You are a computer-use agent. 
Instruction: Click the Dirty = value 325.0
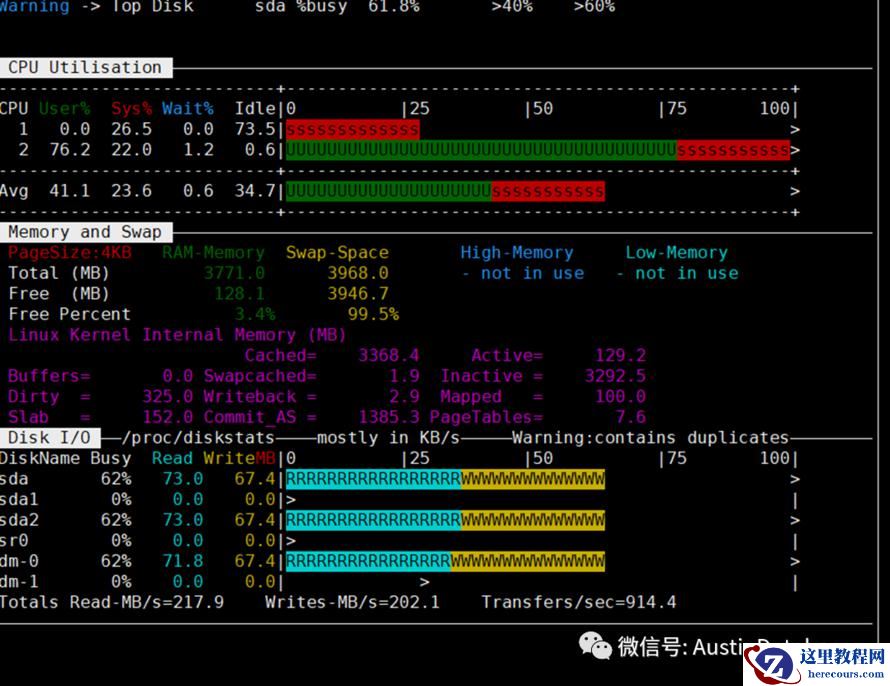167,397
